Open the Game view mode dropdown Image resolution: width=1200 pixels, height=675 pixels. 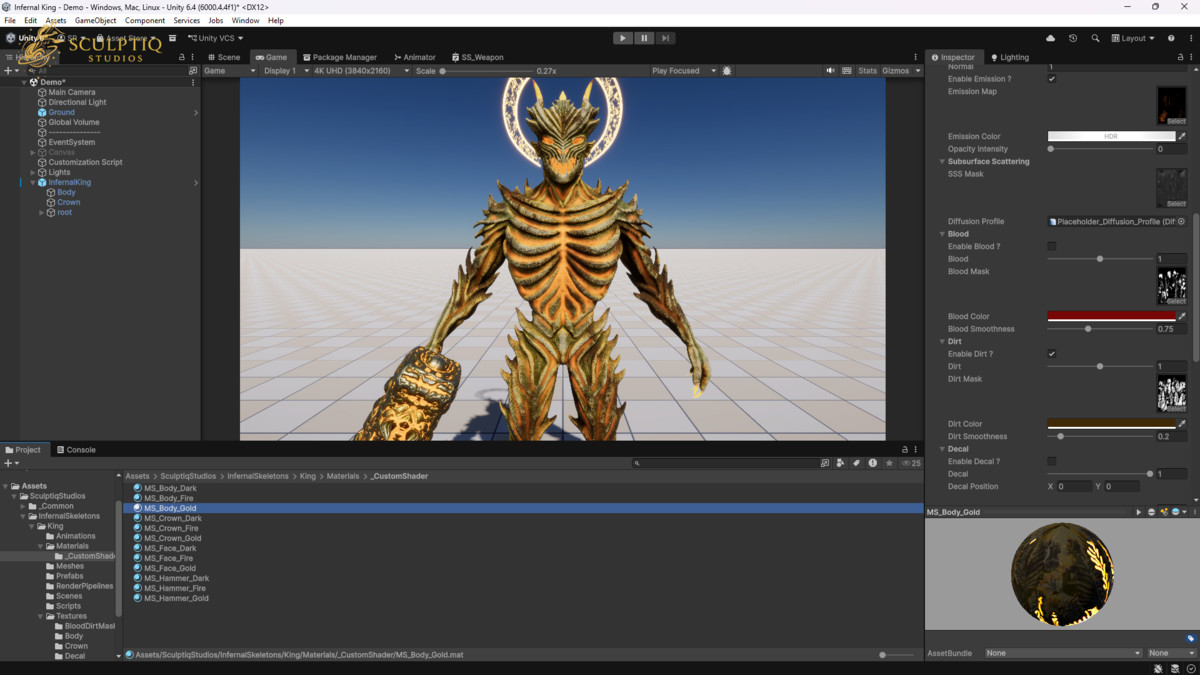(230, 71)
